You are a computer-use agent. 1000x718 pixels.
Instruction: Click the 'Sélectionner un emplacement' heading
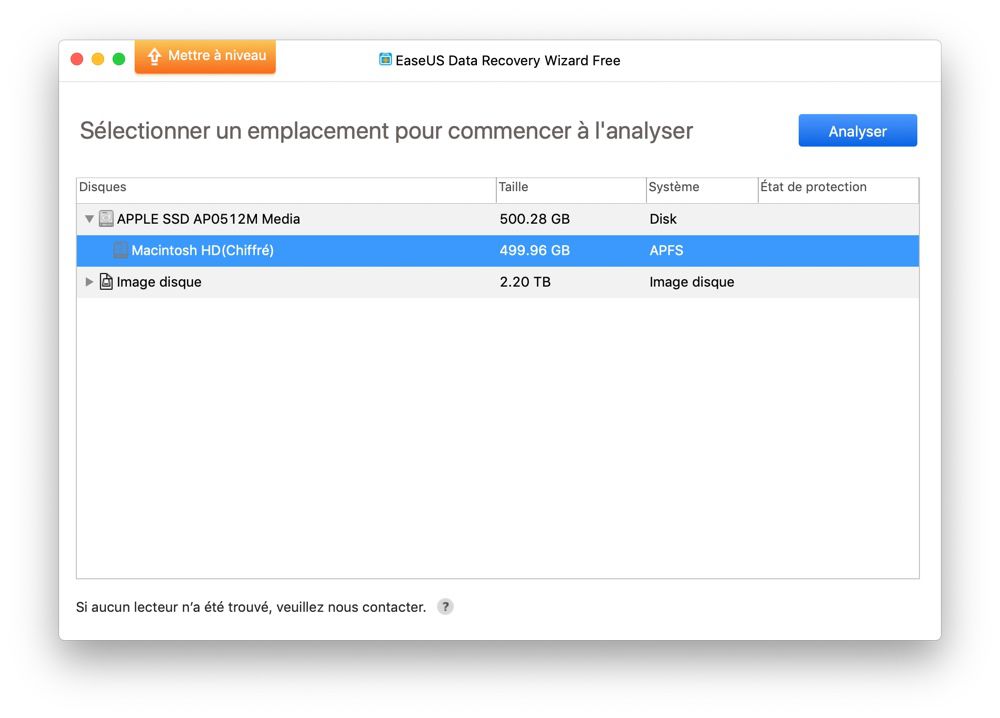(x=386, y=131)
